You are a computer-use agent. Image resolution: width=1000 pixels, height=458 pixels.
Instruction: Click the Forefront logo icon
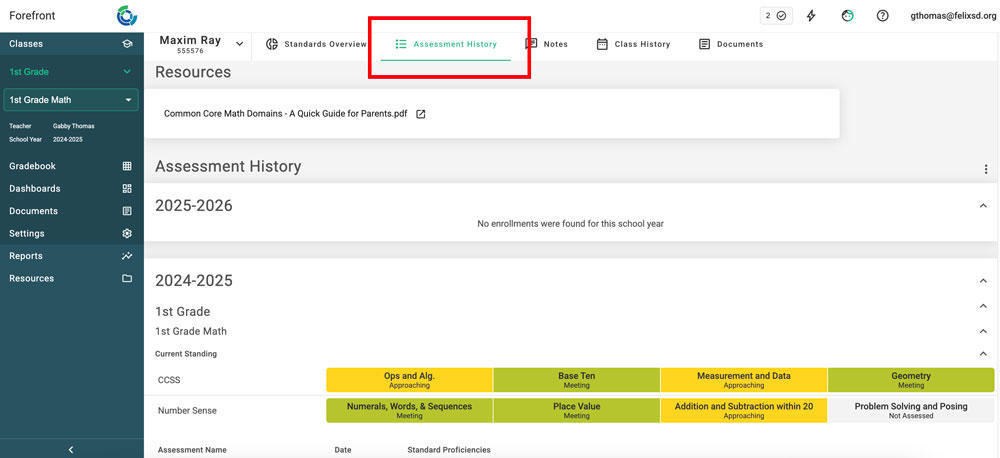(127, 16)
